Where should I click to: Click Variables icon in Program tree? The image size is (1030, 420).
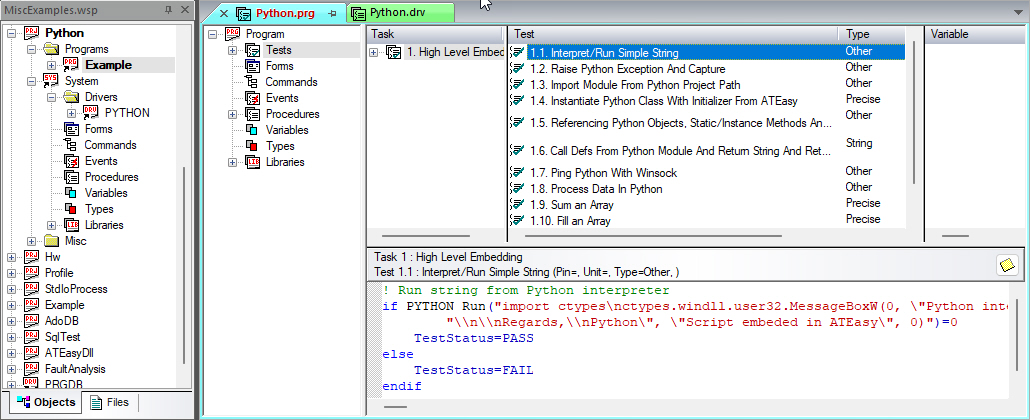[253, 130]
